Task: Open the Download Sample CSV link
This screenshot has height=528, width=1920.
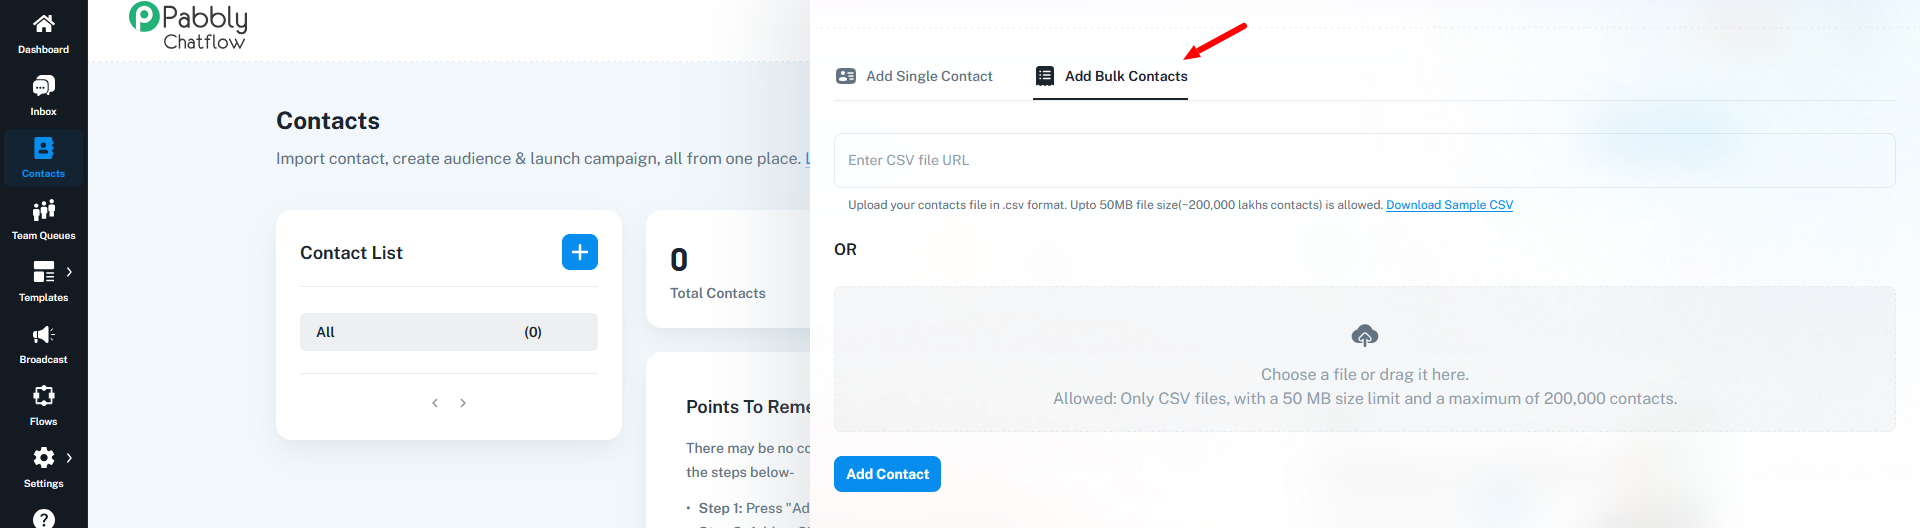Action: [x=1449, y=205]
